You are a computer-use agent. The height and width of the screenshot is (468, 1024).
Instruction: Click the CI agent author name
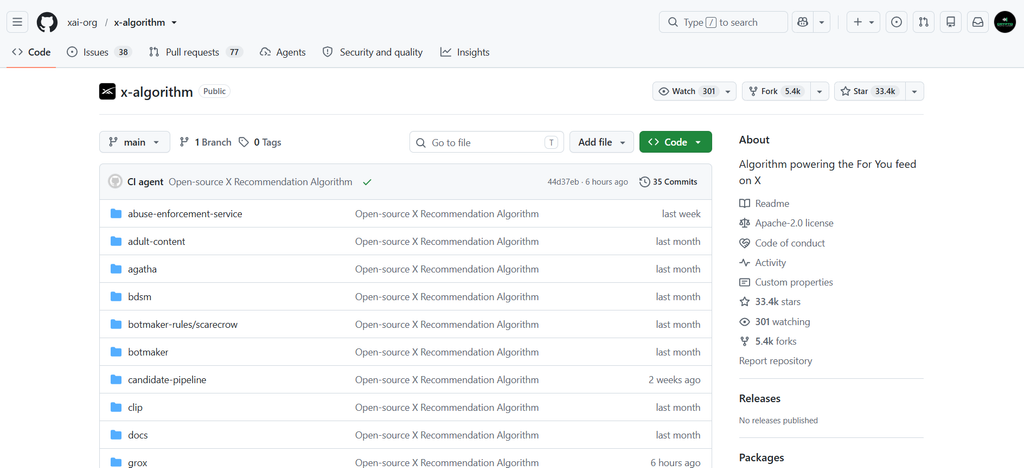(x=145, y=182)
